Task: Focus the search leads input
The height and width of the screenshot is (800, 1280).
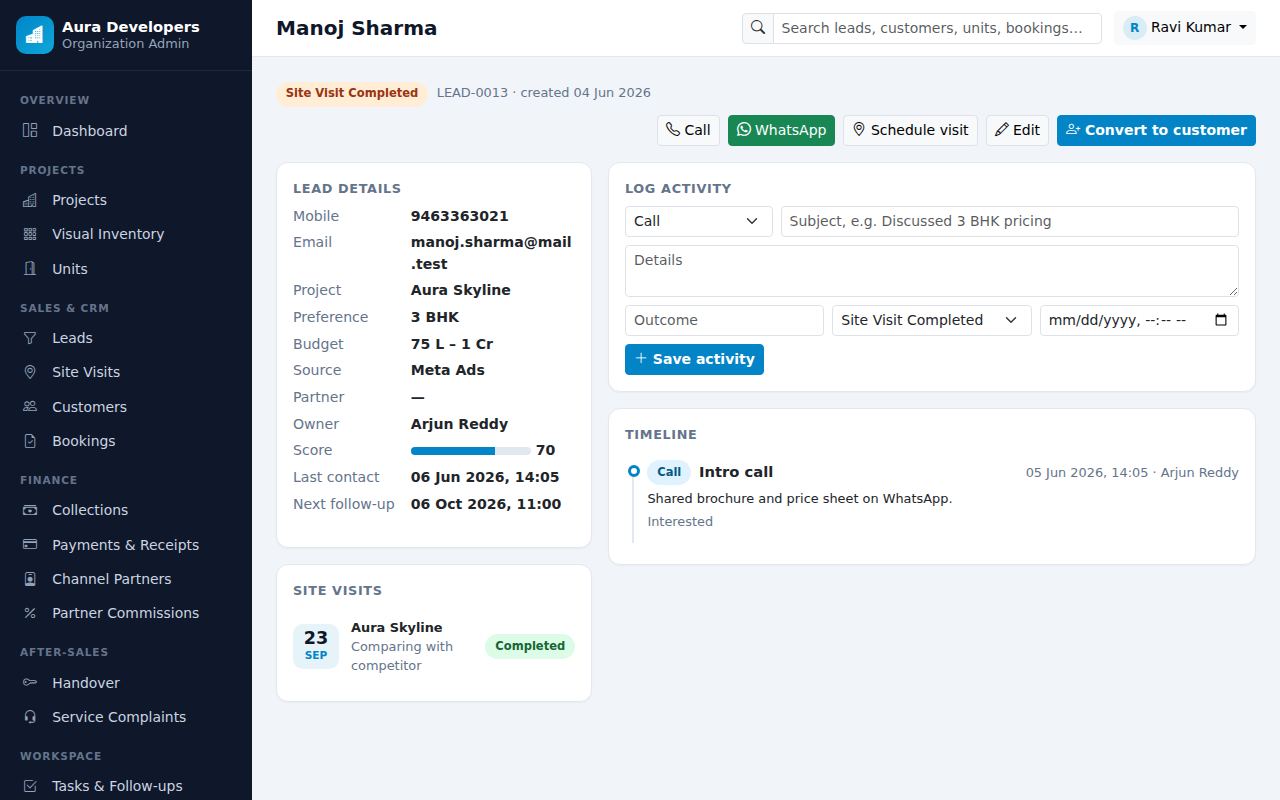Action: (937, 28)
